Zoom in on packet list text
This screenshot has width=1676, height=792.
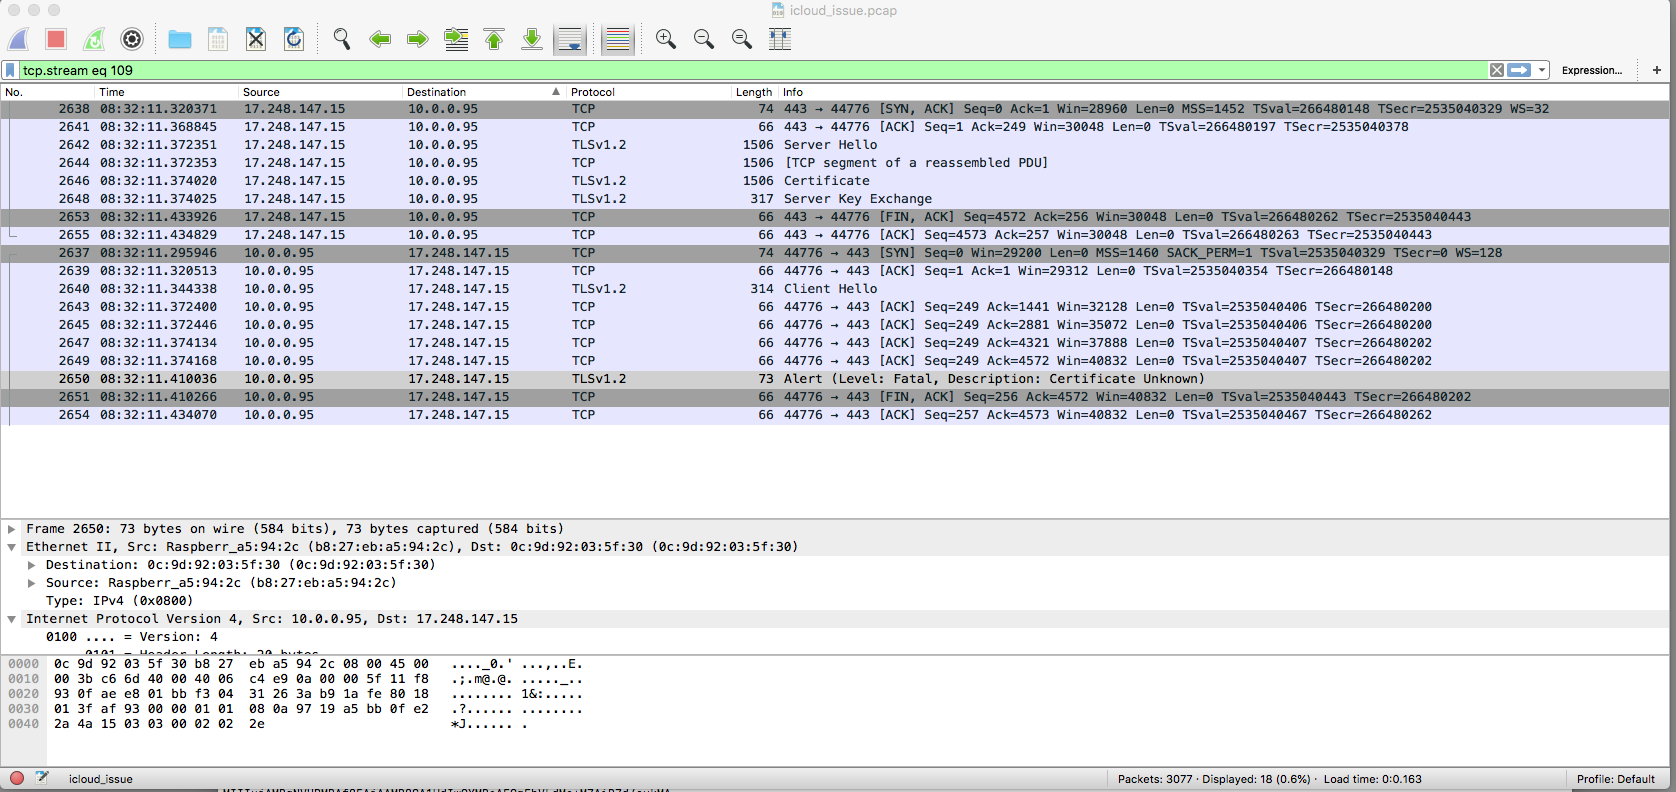665,39
